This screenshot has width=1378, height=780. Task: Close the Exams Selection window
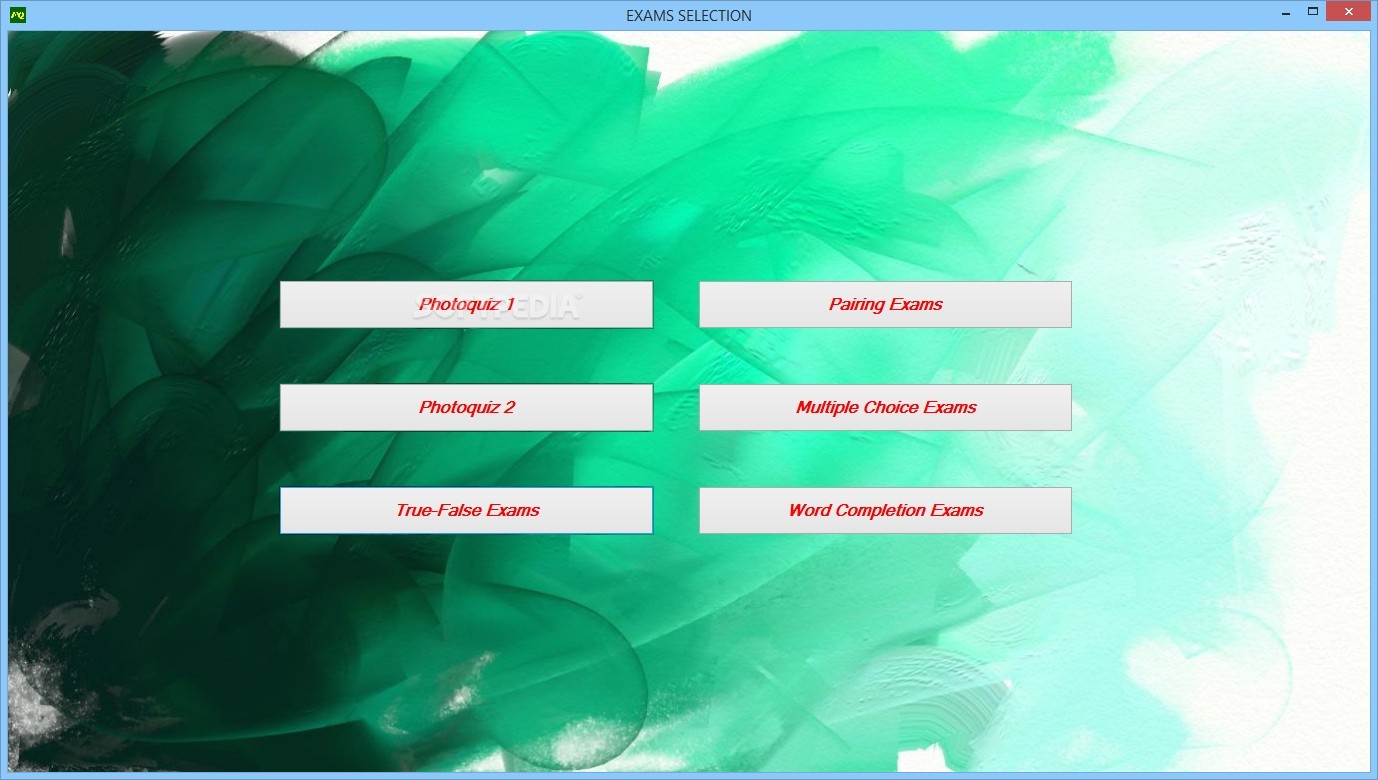click(1348, 11)
